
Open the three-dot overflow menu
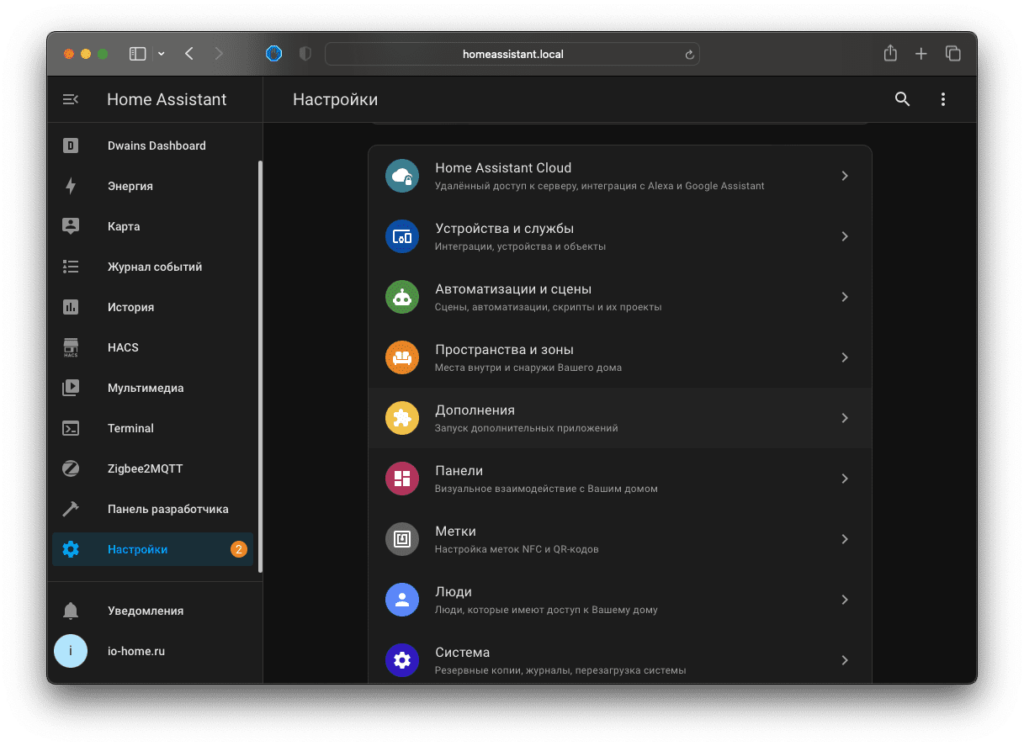[942, 99]
